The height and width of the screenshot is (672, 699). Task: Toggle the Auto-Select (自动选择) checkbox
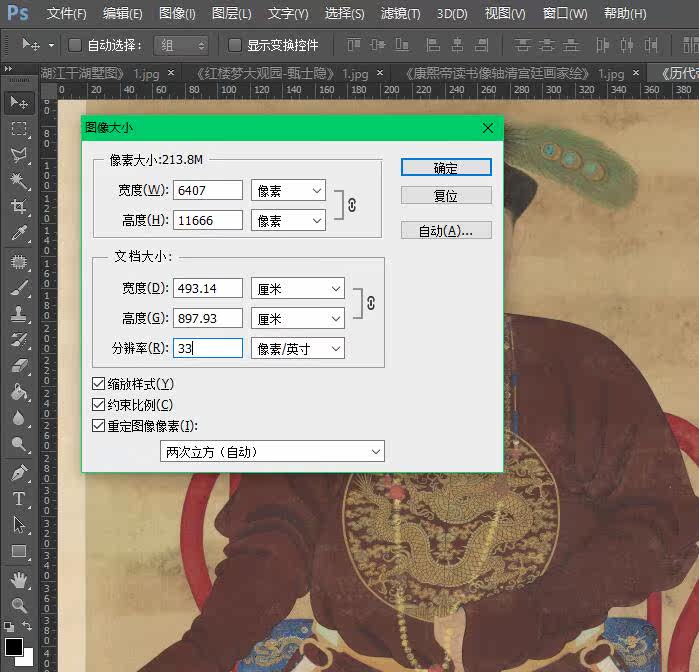point(75,45)
